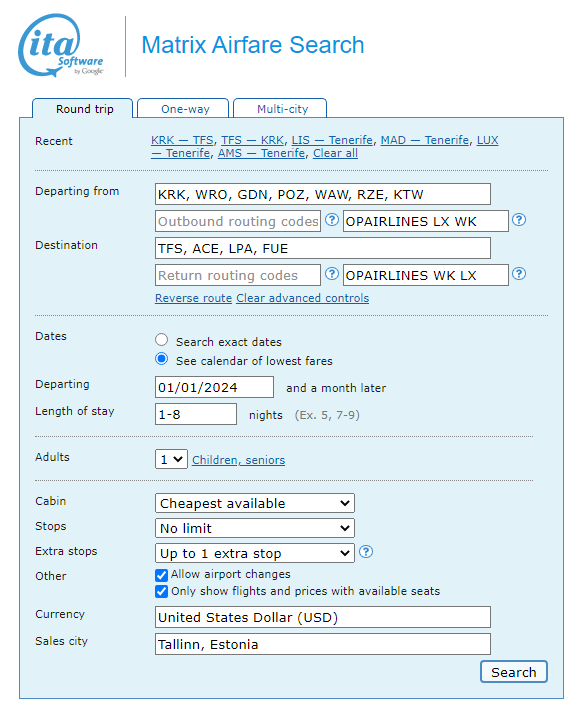Click the Departing date field
The height and width of the screenshot is (712, 578).
click(x=214, y=387)
